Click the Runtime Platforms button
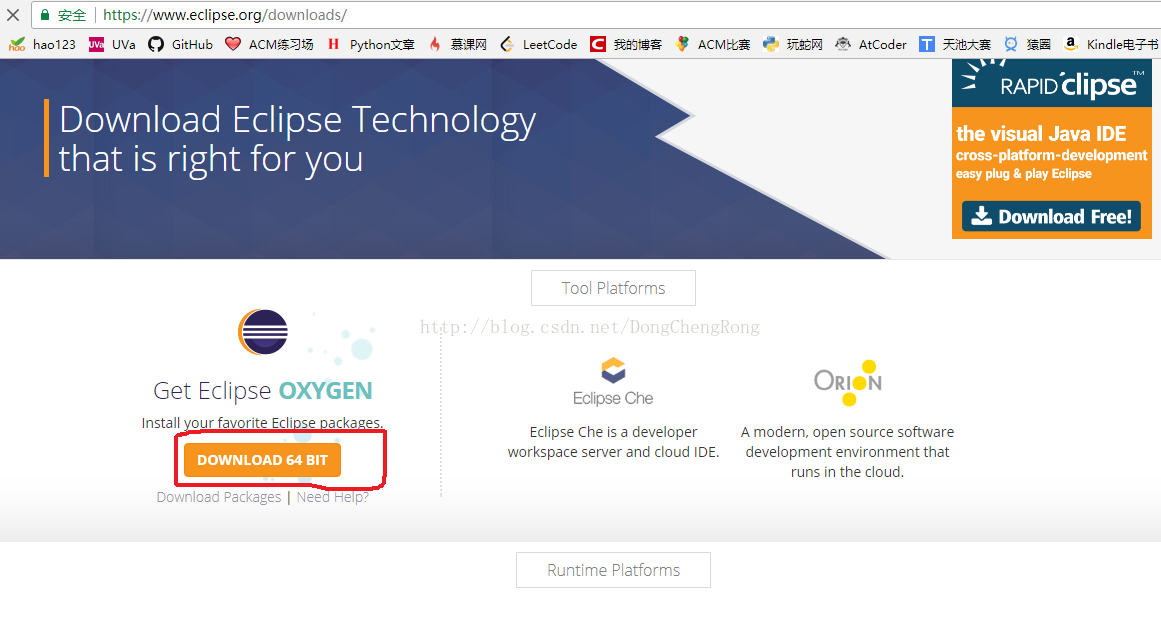This screenshot has width=1161, height=633. coord(613,570)
